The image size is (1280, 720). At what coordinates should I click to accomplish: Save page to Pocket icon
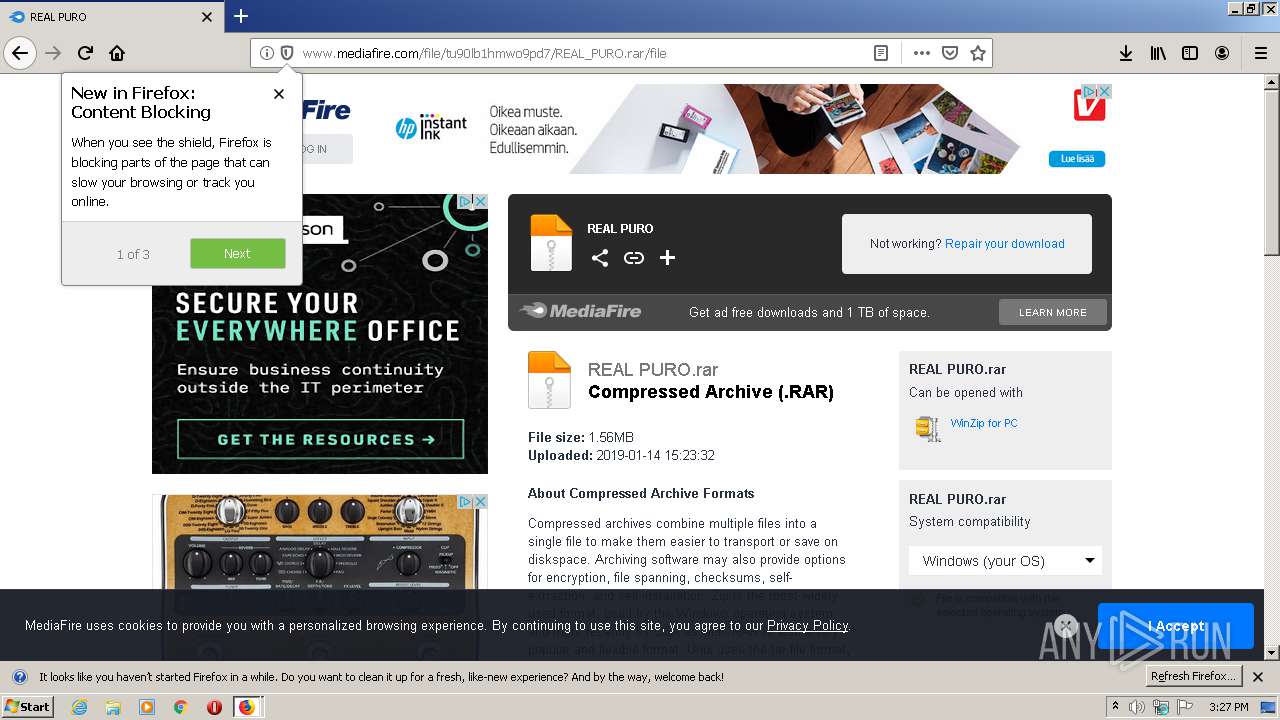[950, 53]
